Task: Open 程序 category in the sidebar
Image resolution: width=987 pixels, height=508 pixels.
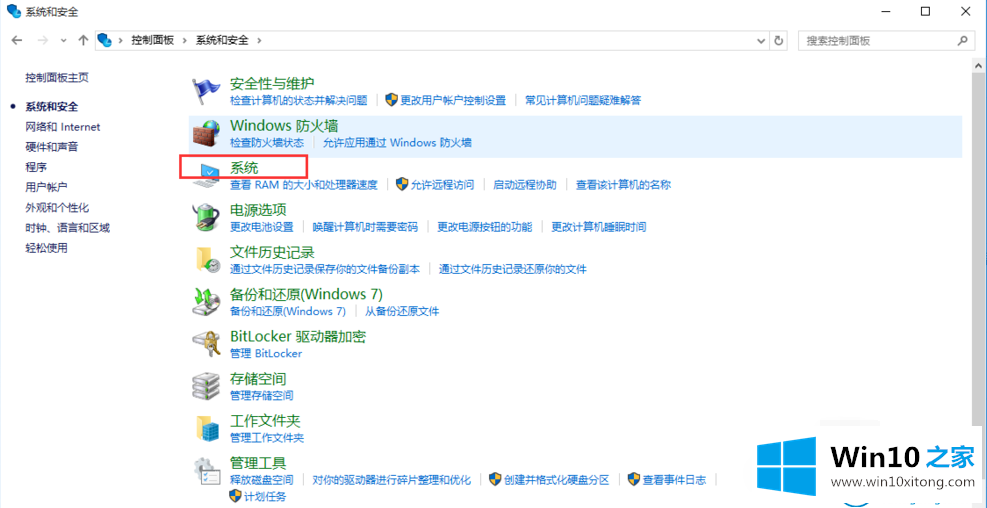Action: [36, 167]
